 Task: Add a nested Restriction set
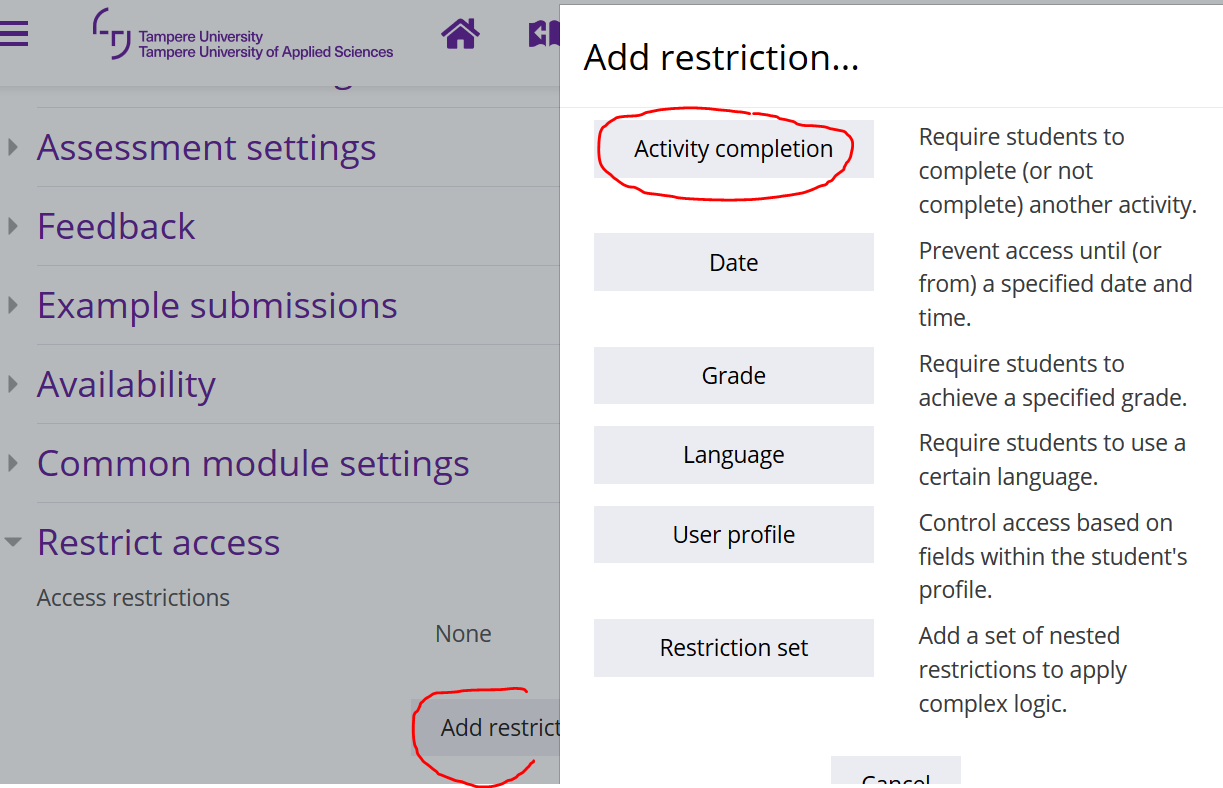coord(733,647)
